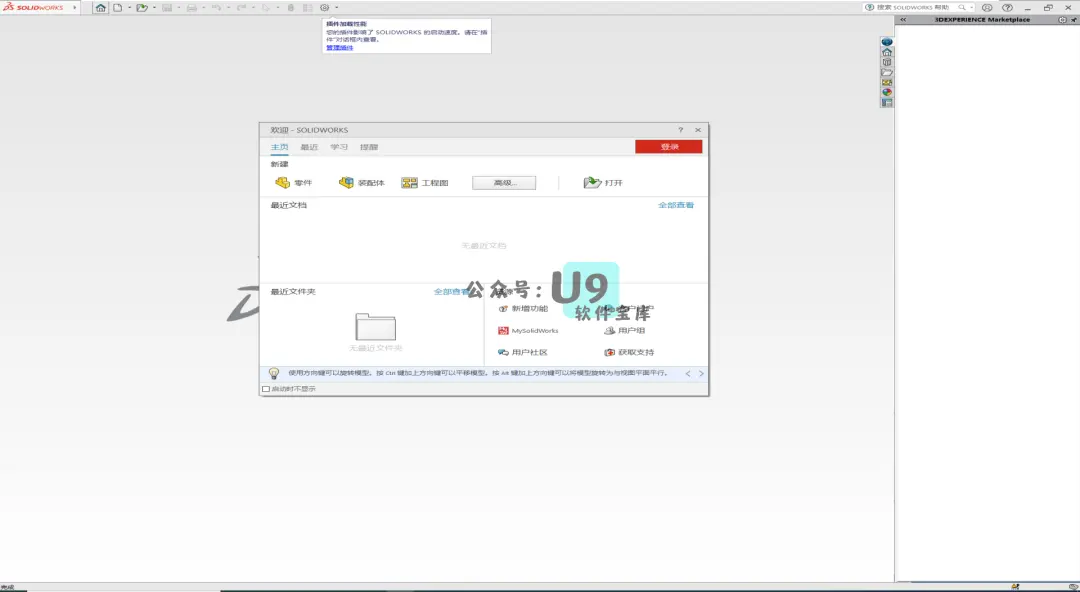The width and height of the screenshot is (1080, 592).
Task: Open the dropdown arrow next to the Print icon
Action: tap(204, 8)
